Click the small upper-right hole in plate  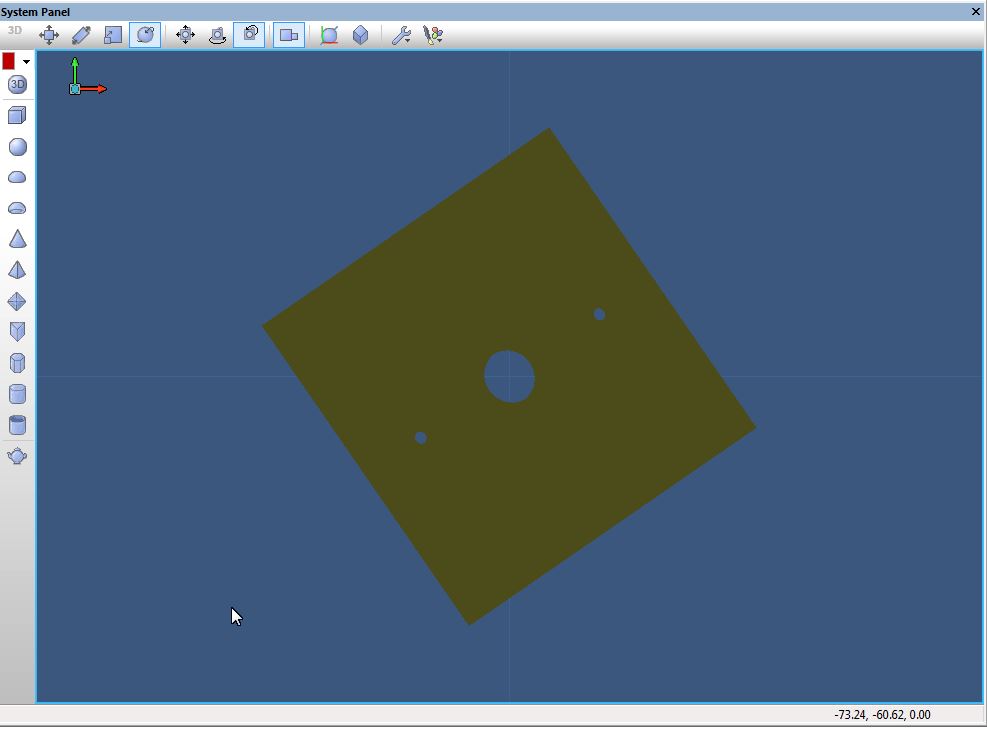tap(599, 314)
